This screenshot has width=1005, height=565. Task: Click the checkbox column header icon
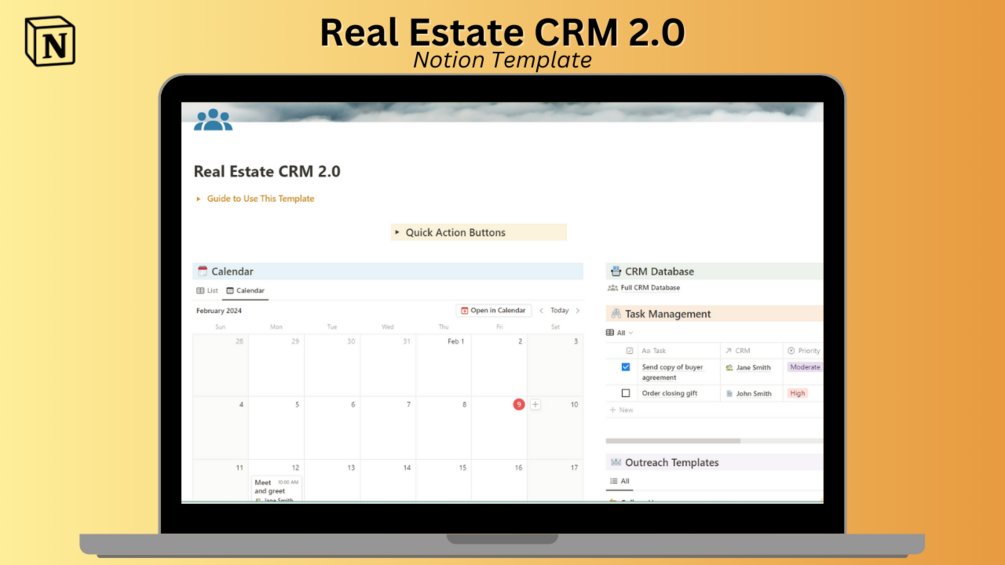(629, 350)
